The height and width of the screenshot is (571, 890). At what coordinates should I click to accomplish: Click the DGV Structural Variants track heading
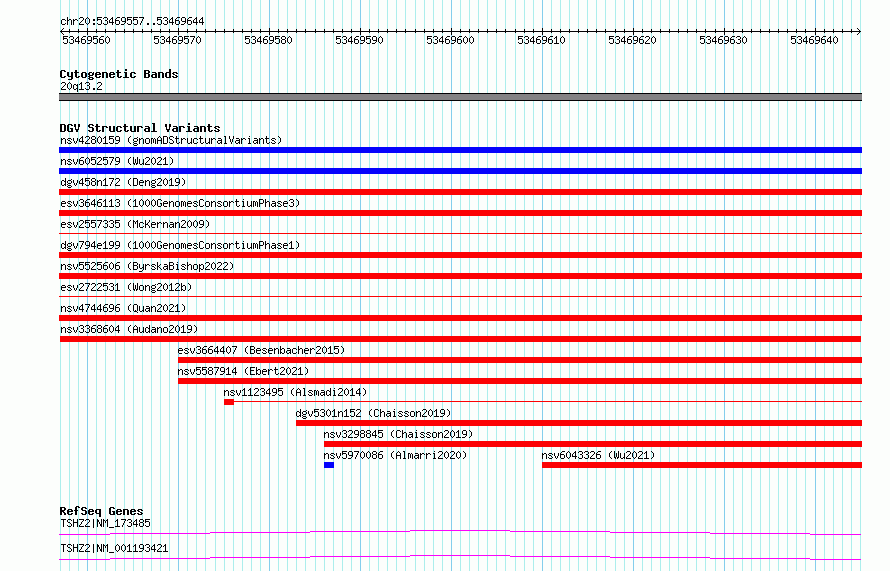(140, 128)
